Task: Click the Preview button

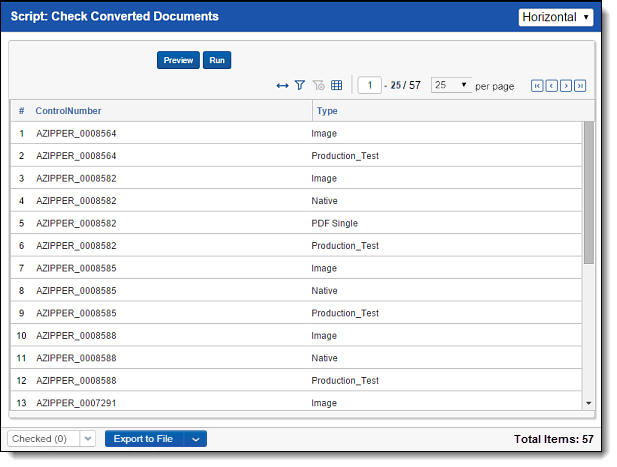Action: tap(178, 60)
